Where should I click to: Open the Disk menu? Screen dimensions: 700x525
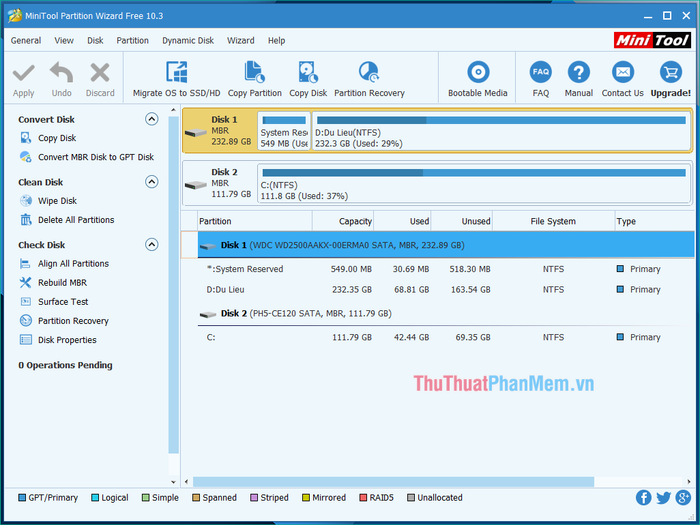[95, 41]
